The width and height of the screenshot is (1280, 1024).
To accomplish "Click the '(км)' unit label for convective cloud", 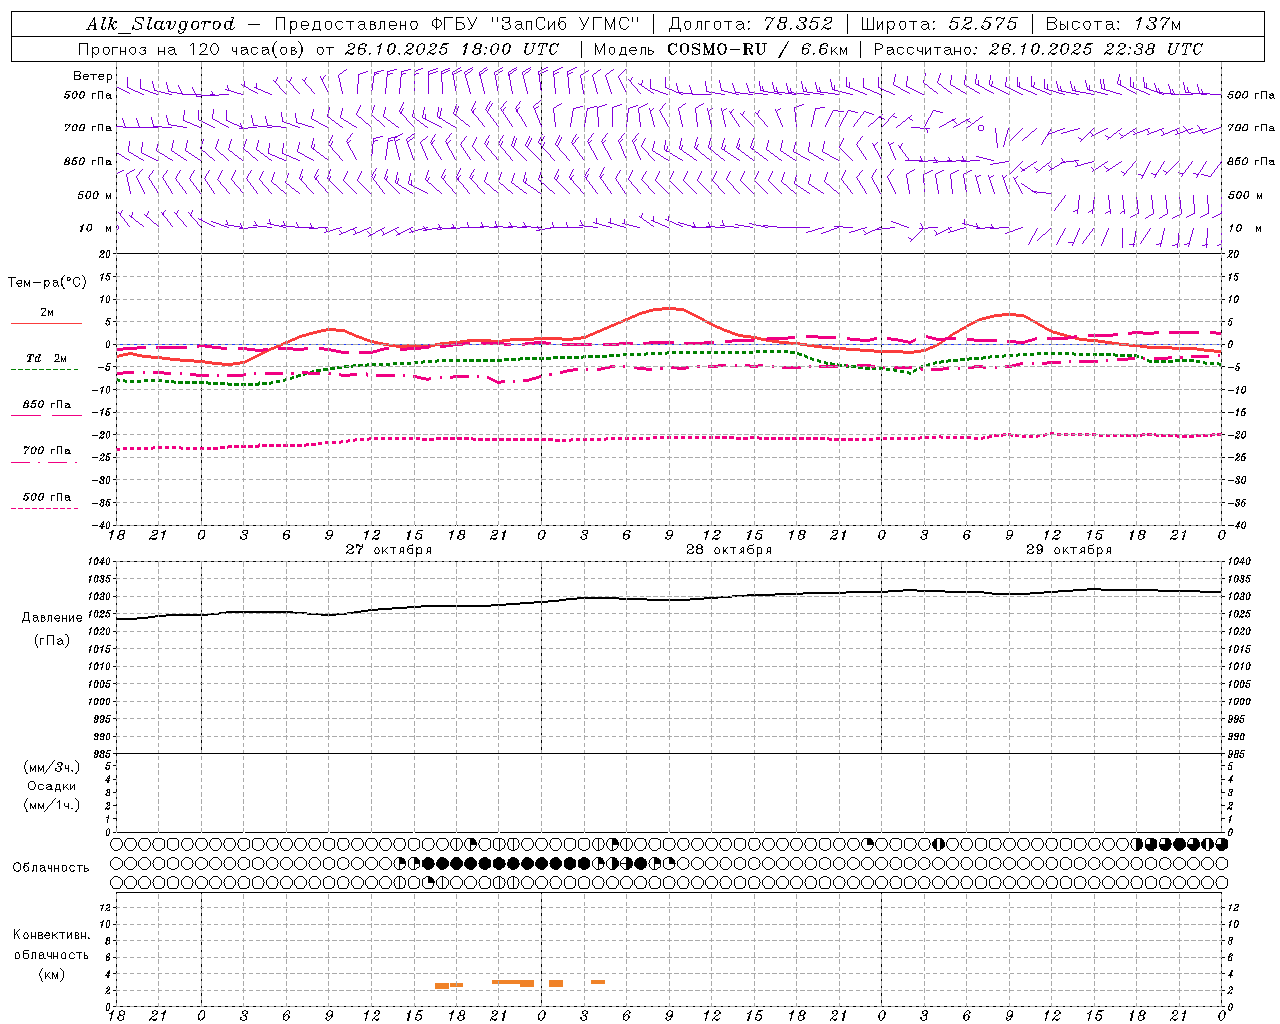I will point(52,974).
